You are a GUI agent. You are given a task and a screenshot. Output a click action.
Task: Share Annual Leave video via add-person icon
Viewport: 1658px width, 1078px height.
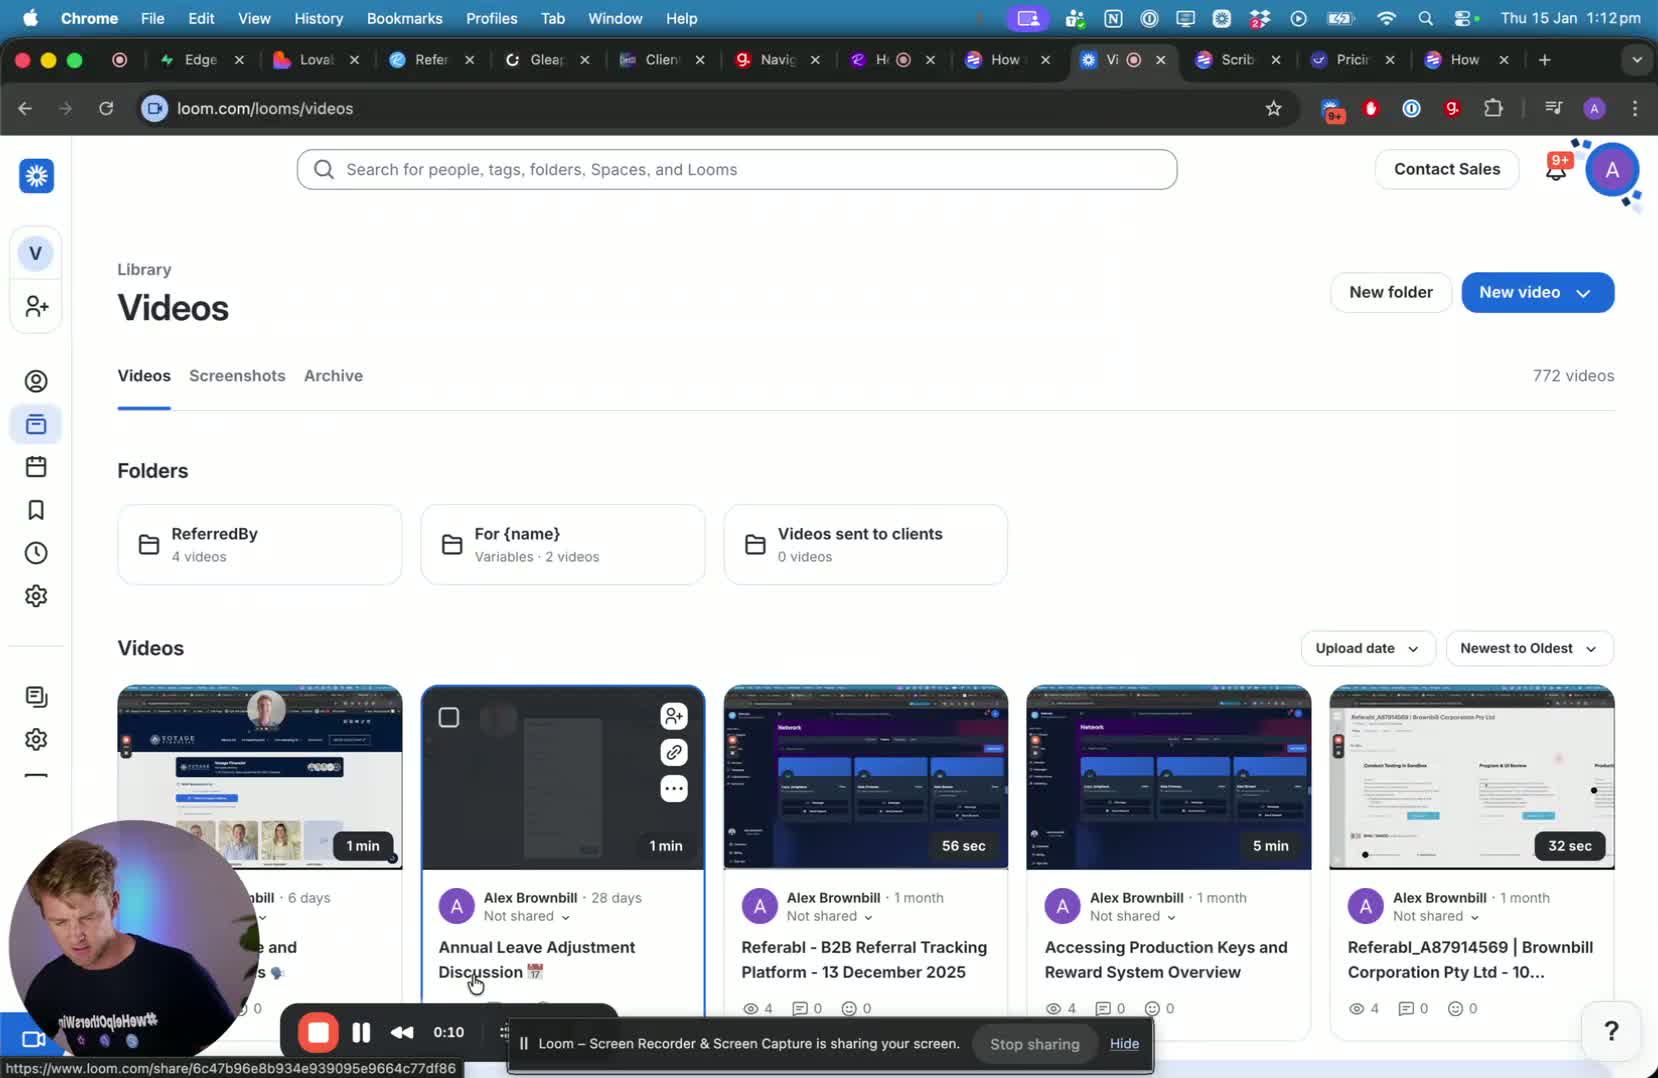coord(674,716)
